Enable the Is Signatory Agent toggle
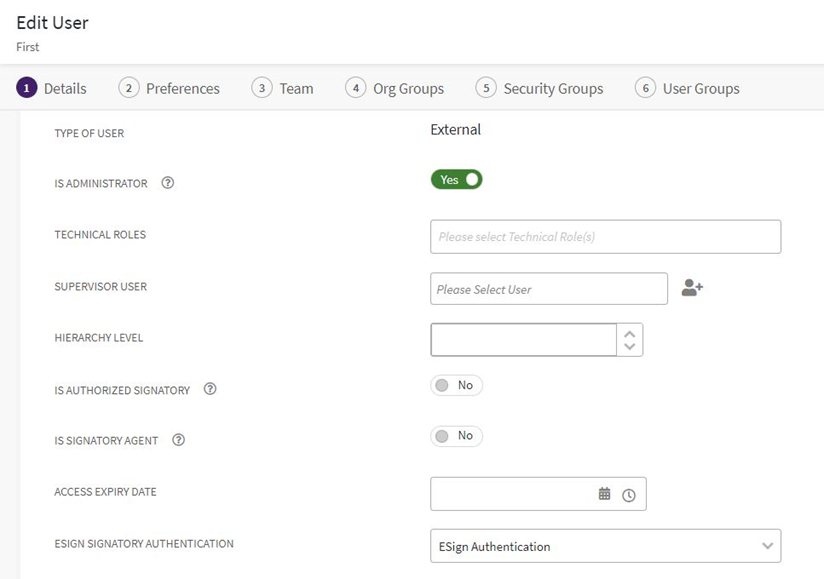 click(456, 436)
